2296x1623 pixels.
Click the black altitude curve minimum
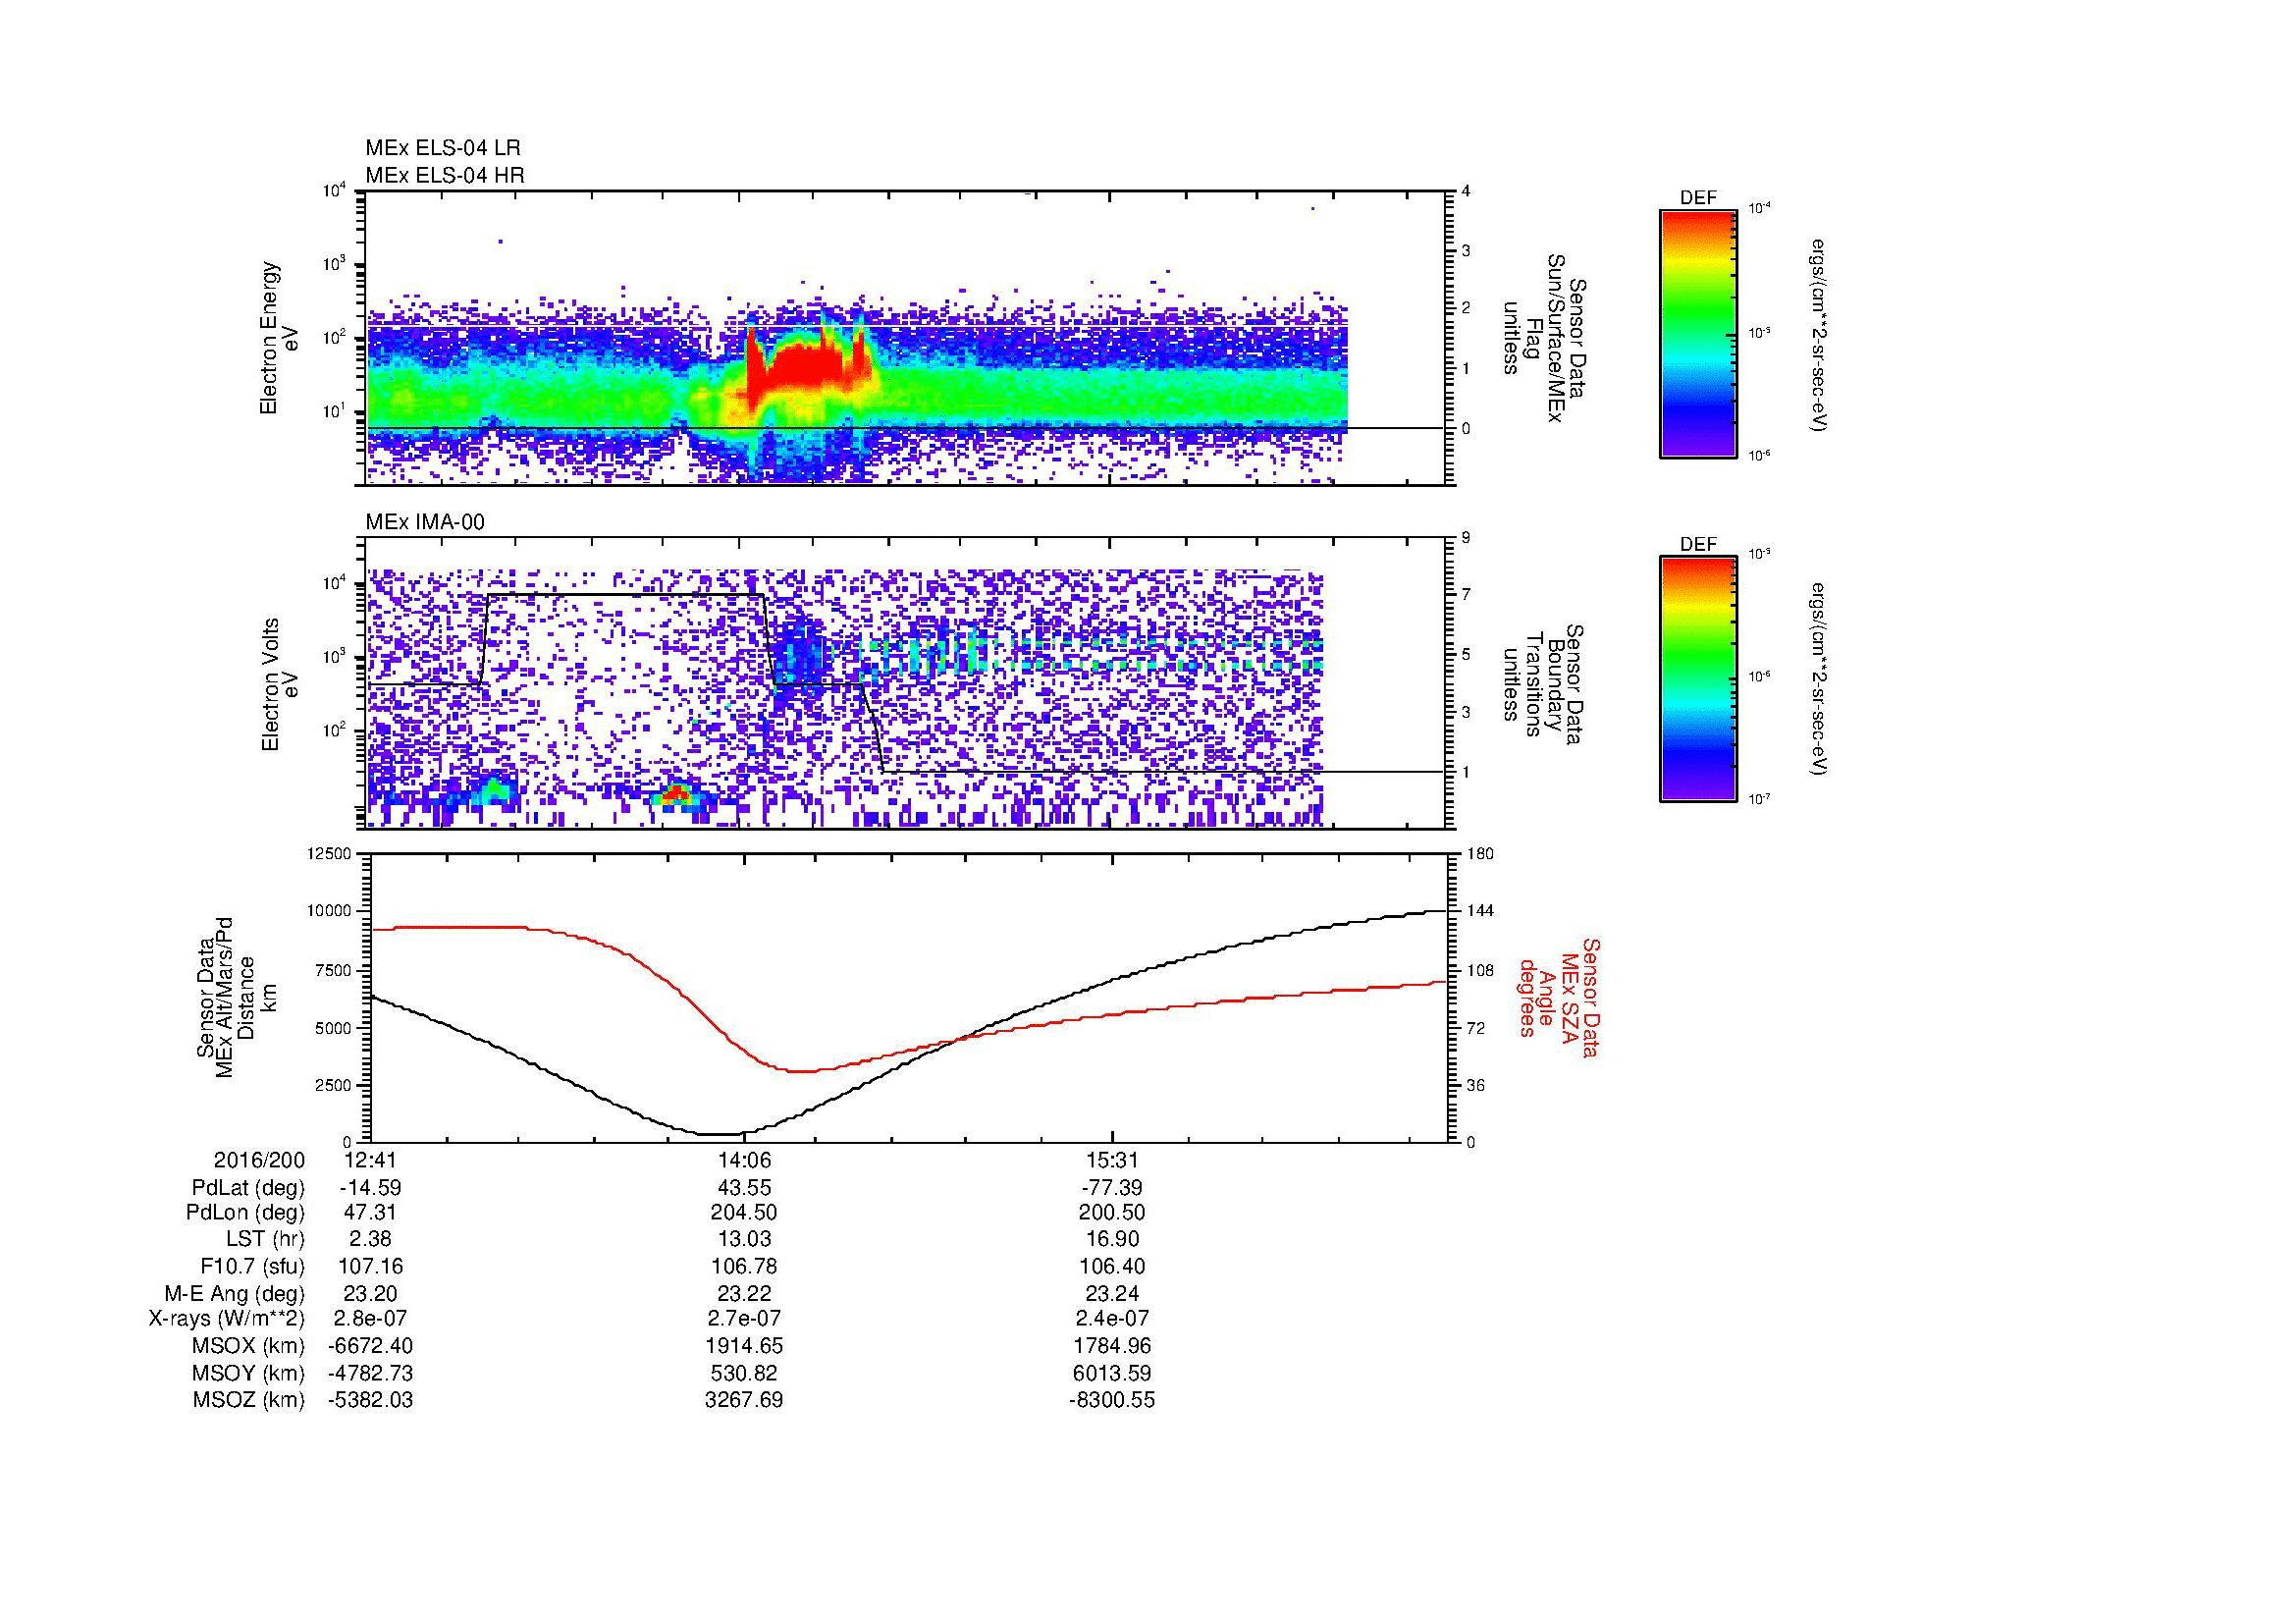(720, 1134)
